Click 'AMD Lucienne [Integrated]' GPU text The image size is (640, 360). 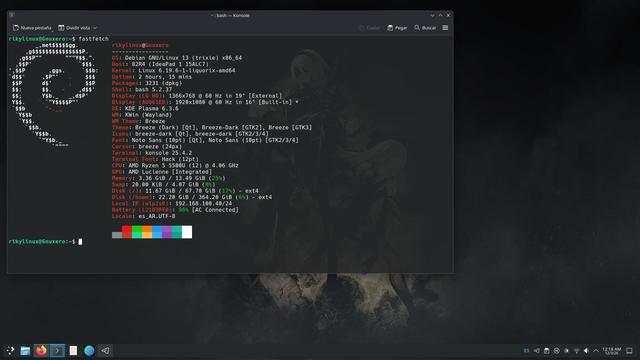(170, 172)
